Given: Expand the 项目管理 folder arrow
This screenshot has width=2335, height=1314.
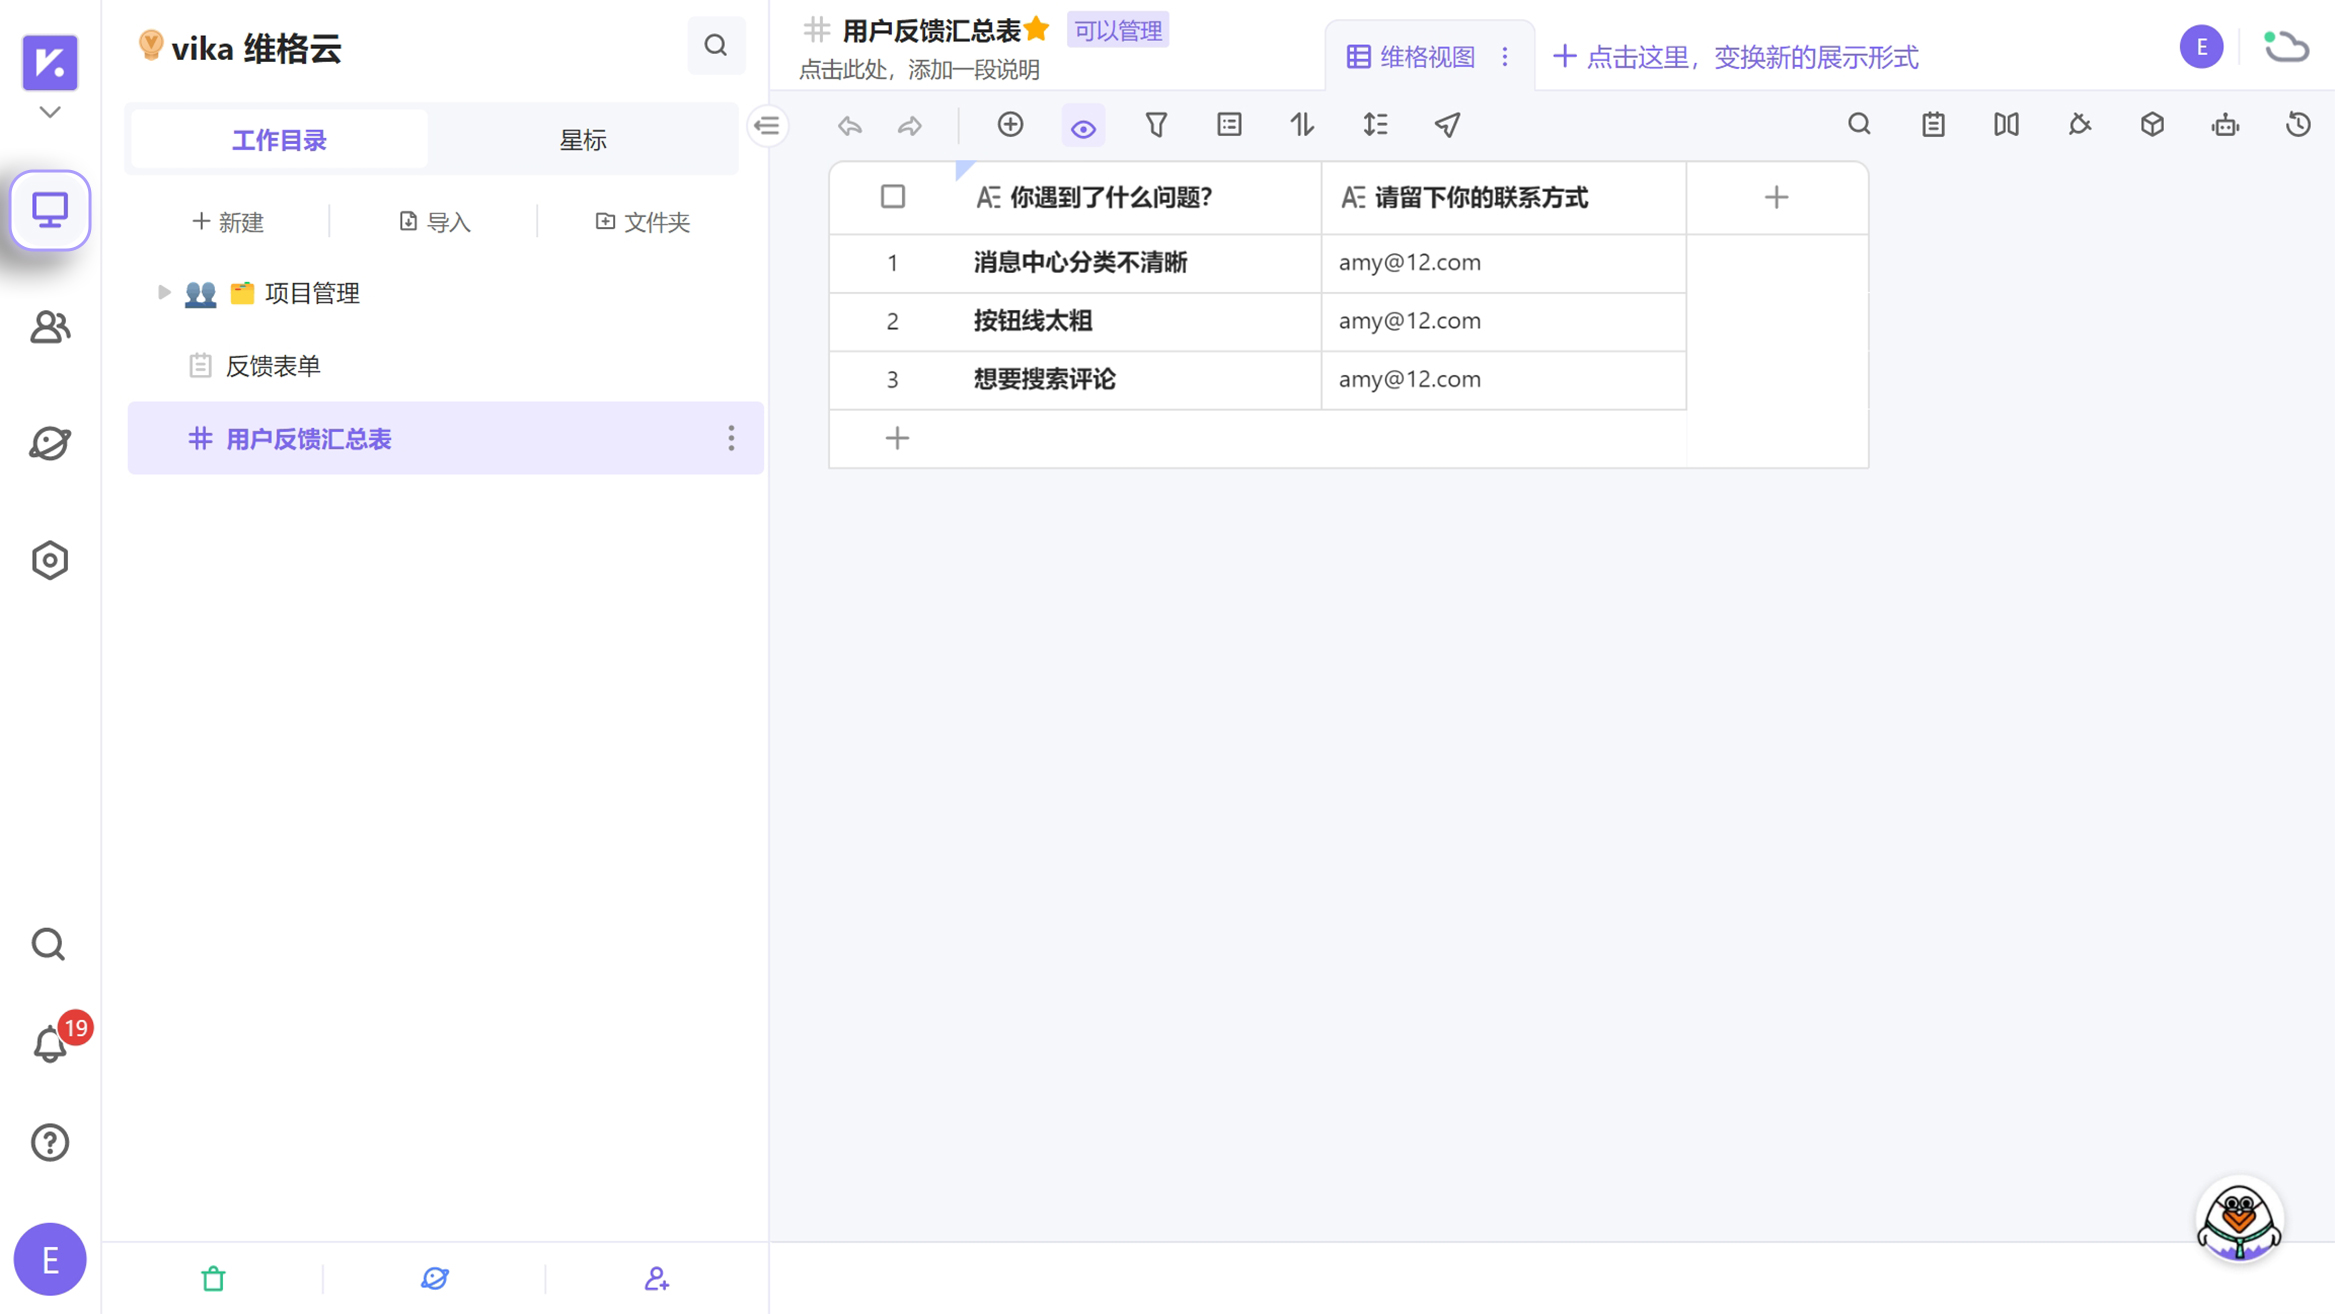Looking at the screenshot, I should [164, 292].
